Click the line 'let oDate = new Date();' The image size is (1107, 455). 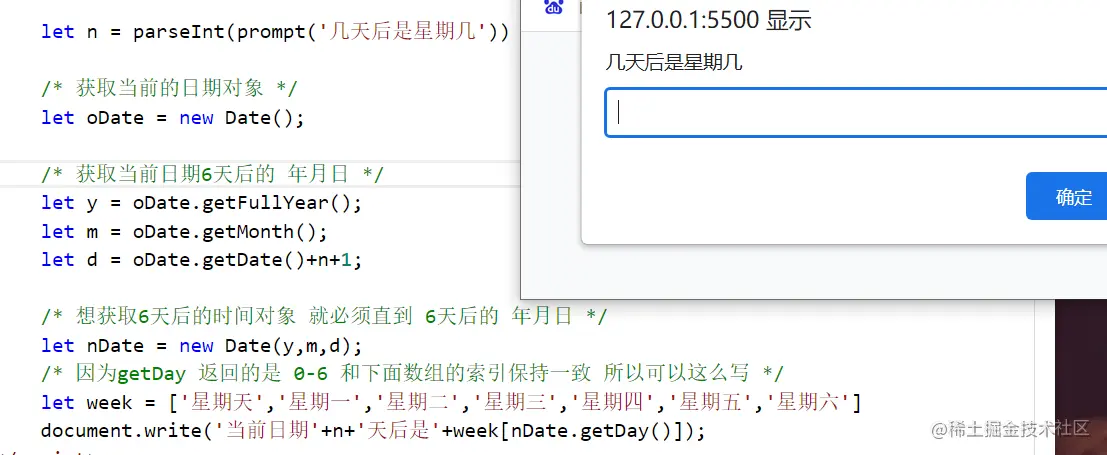tap(172, 117)
